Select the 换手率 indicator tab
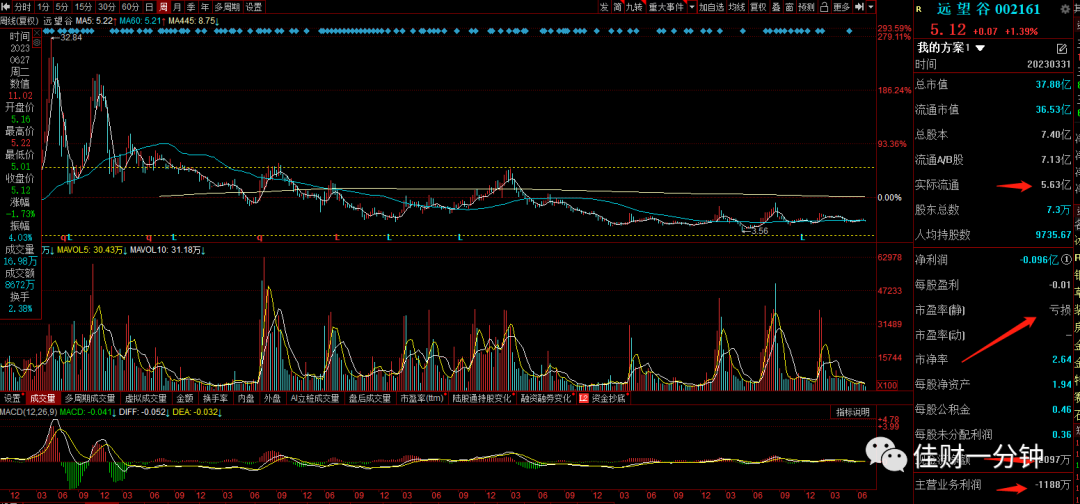The width and height of the screenshot is (1080, 504). click(x=216, y=398)
